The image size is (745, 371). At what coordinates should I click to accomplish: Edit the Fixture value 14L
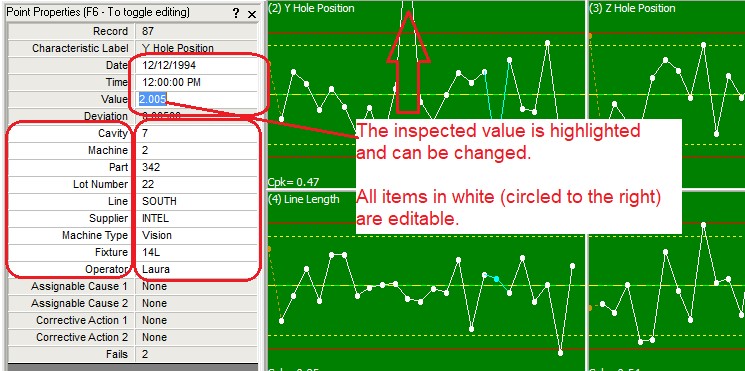[197, 252]
